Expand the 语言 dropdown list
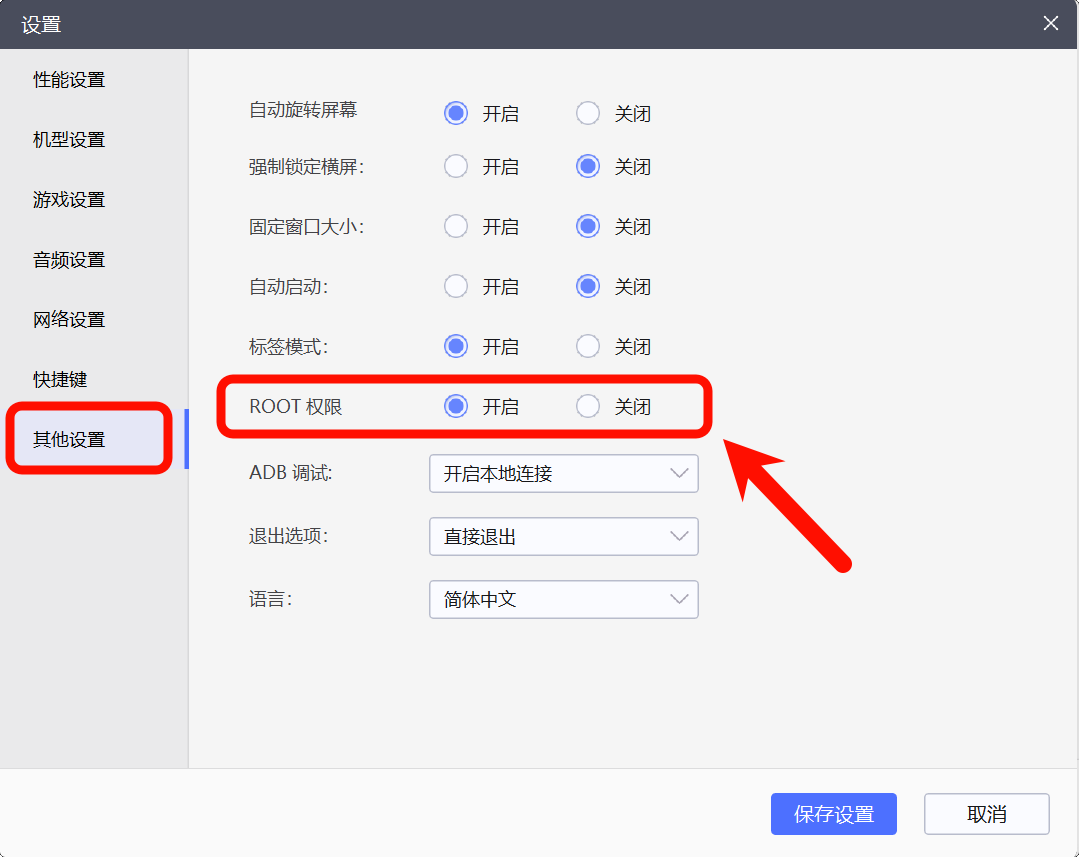Viewport: 1079px width, 857px height. click(x=563, y=600)
